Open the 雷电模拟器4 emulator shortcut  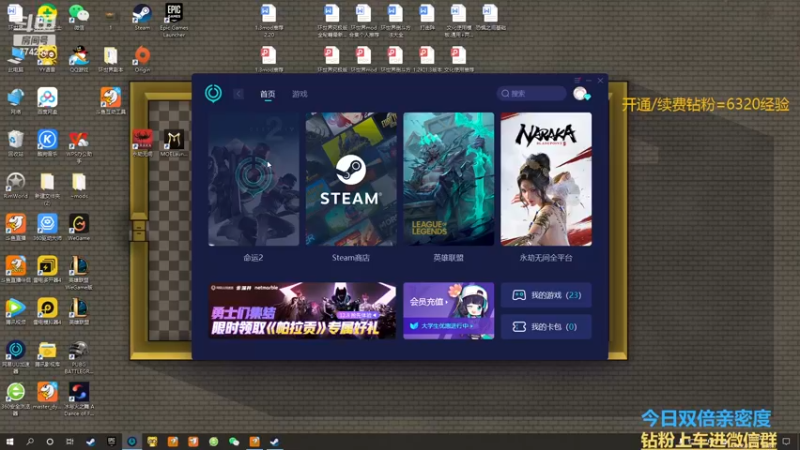point(47,311)
